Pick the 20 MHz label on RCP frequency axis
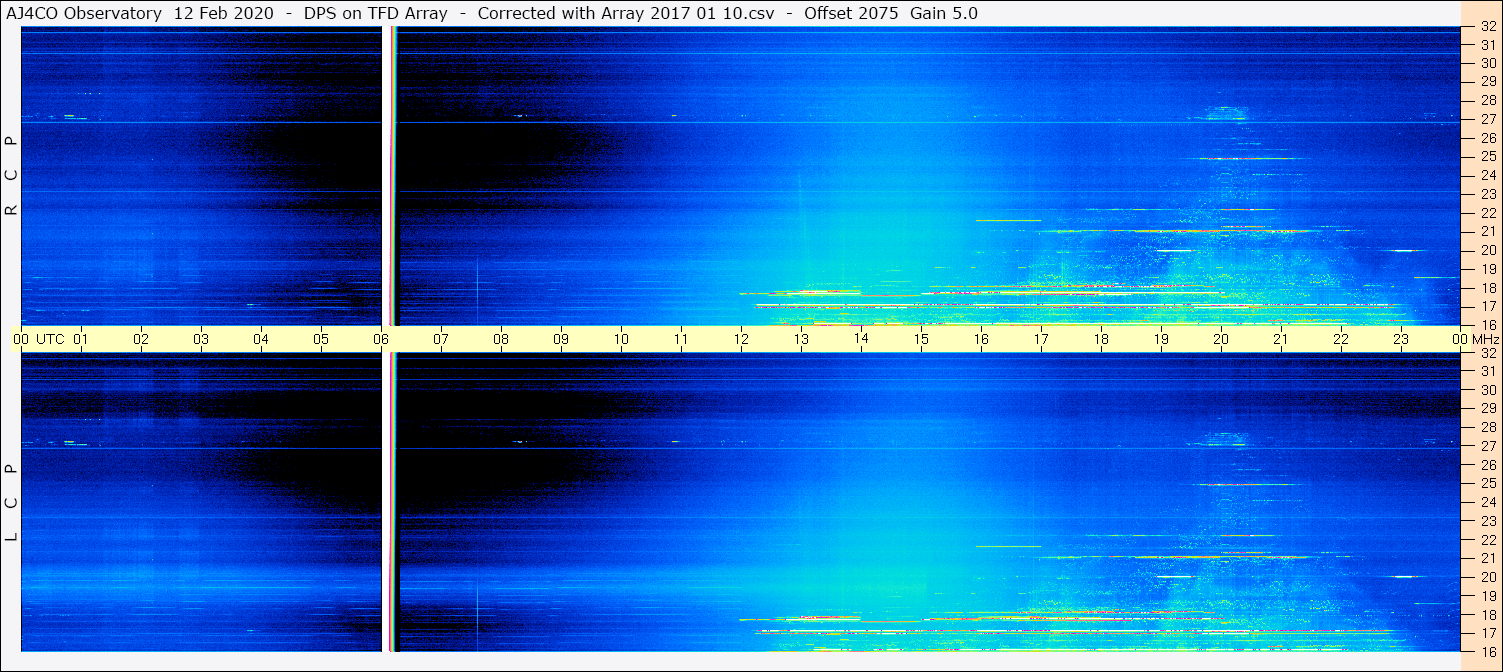1503x672 pixels. [x=1487, y=250]
